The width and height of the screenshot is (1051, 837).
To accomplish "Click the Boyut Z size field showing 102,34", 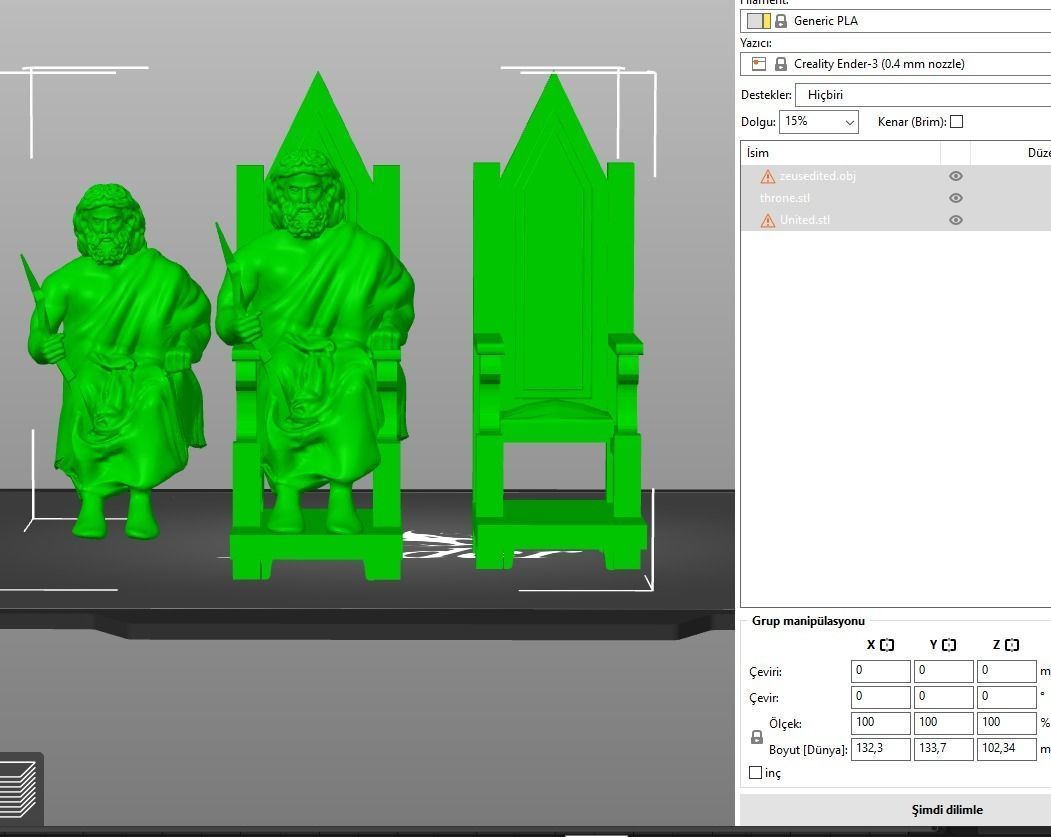I will point(1007,749).
